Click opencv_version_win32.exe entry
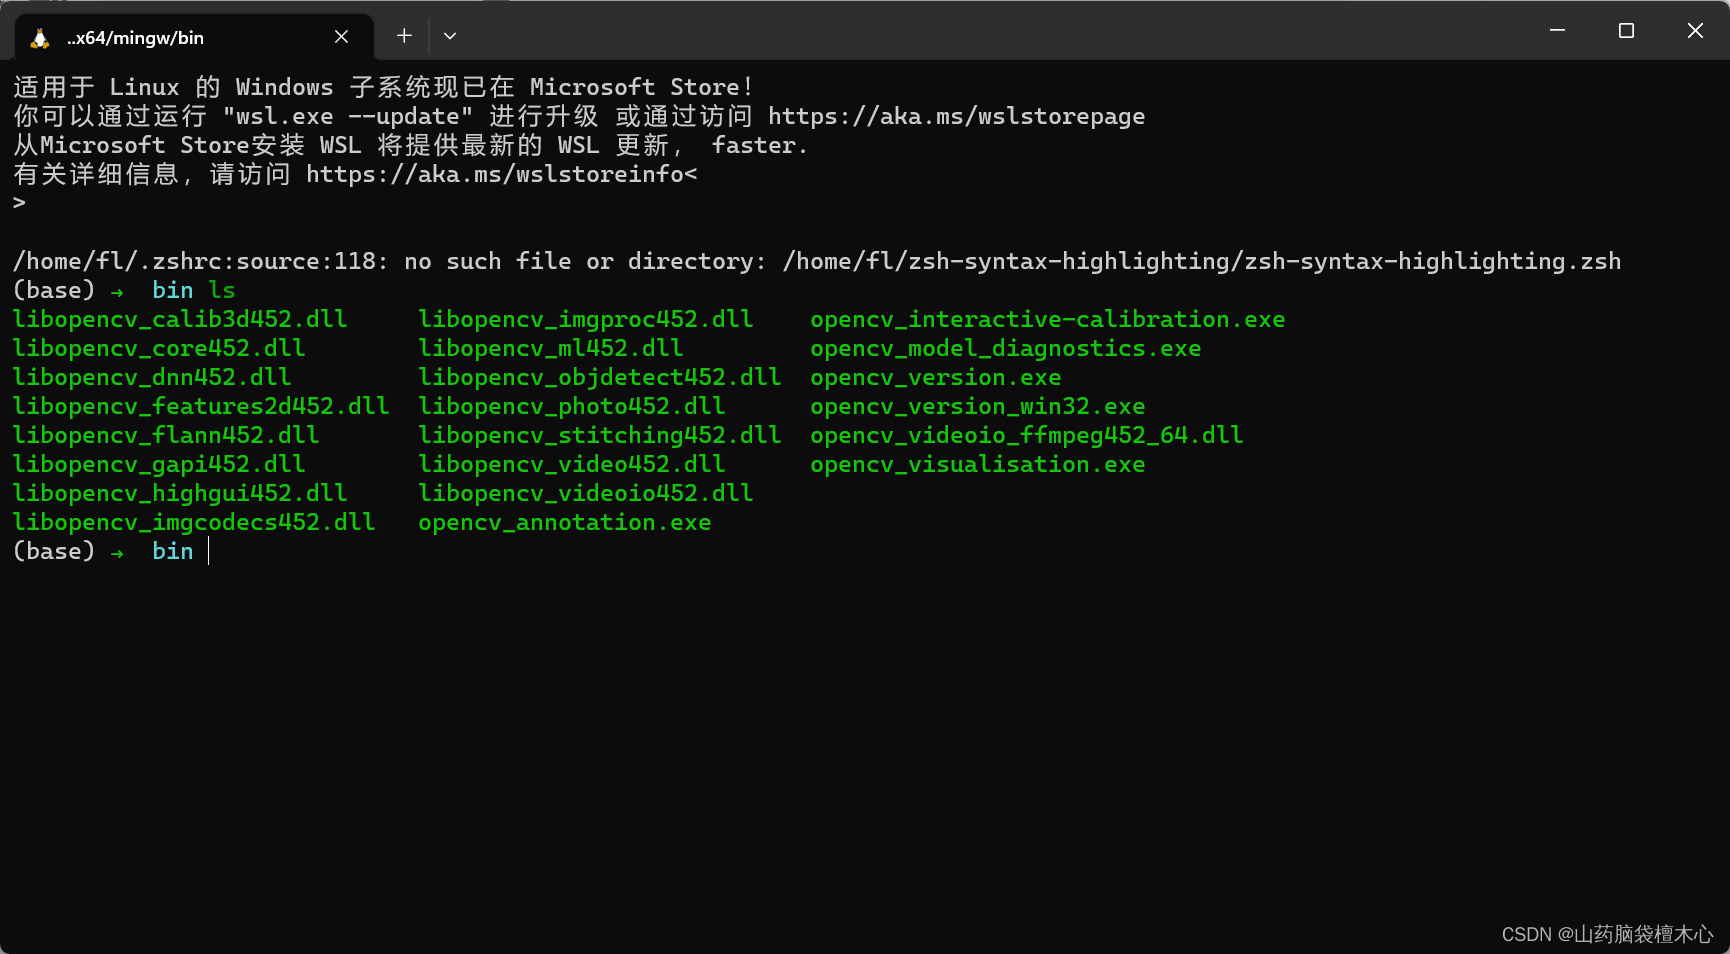Viewport: 1730px width, 954px height. coord(978,407)
